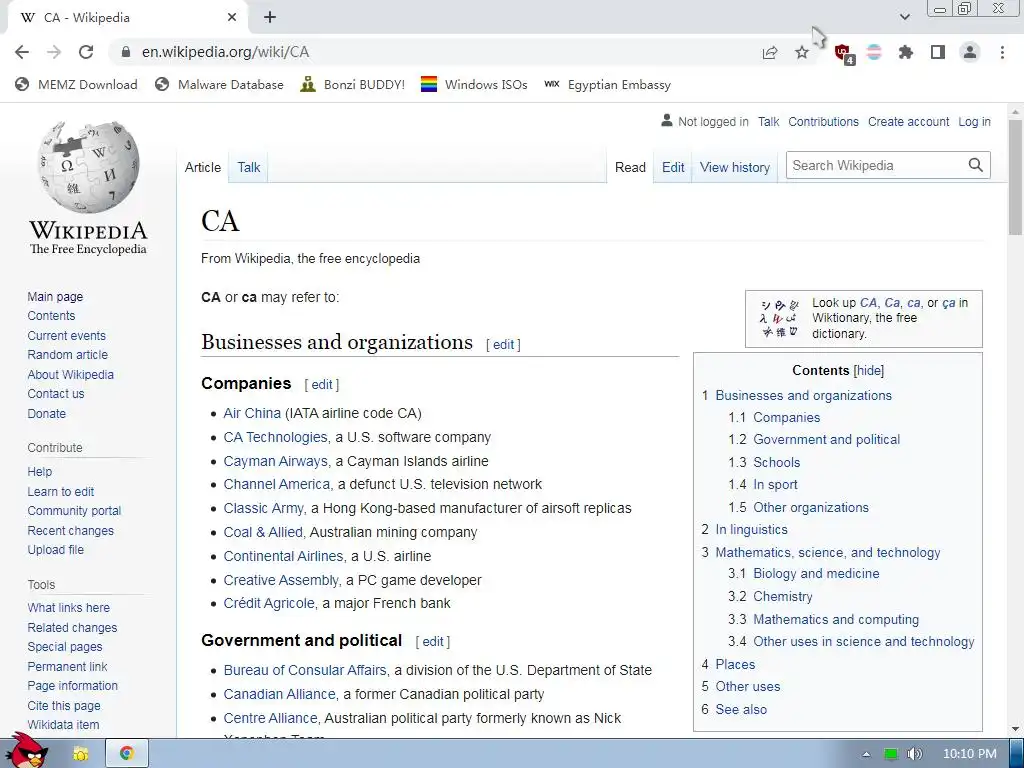1024x768 pixels.
Task: View site information lock icon
Action: coord(126,52)
